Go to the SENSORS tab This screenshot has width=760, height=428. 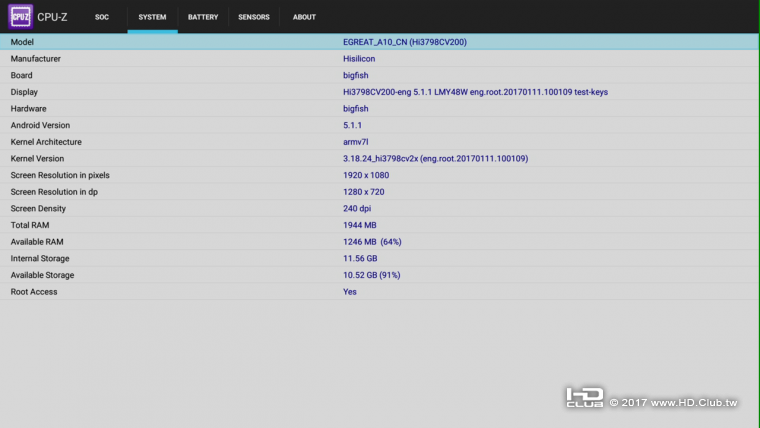point(253,17)
